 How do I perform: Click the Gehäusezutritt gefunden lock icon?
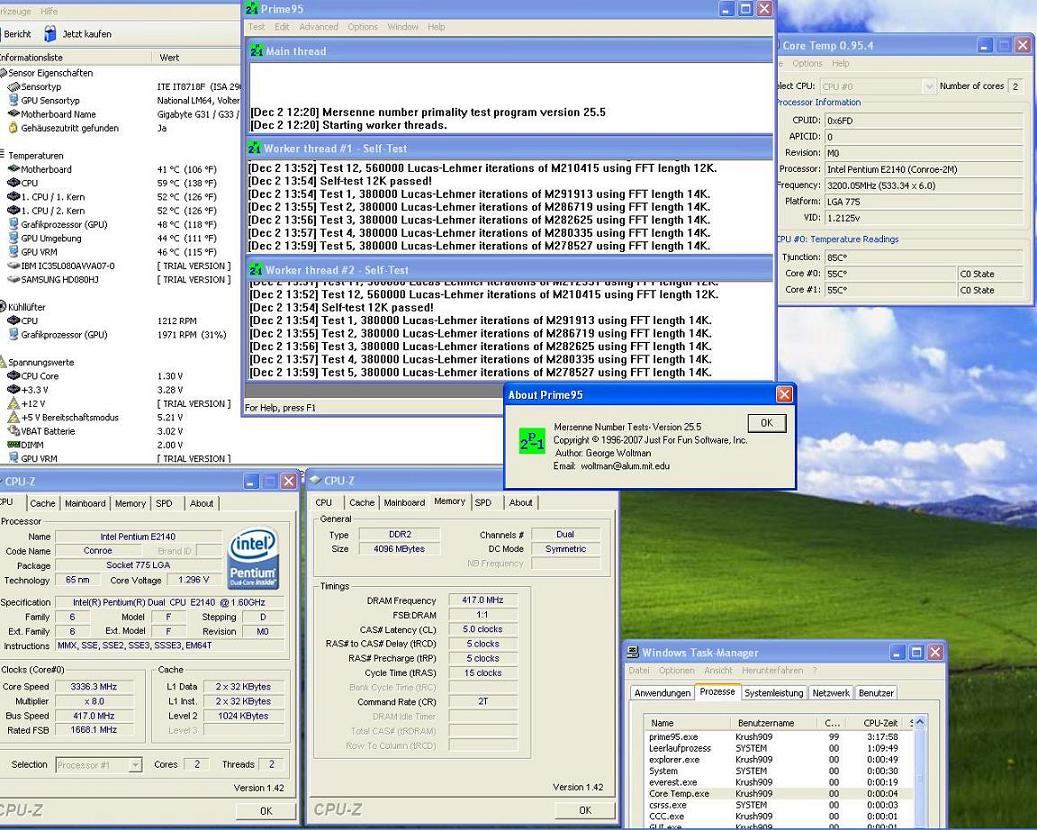(13, 128)
